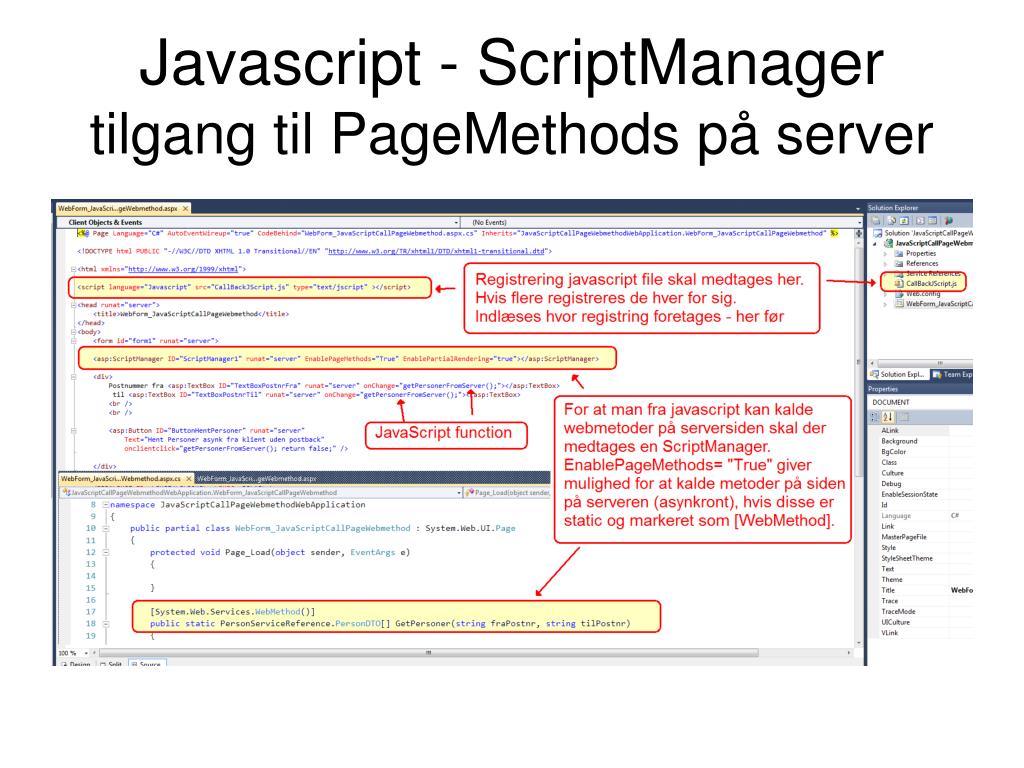Click the Properties folder icon in Solution Explorer

[x=899, y=253]
